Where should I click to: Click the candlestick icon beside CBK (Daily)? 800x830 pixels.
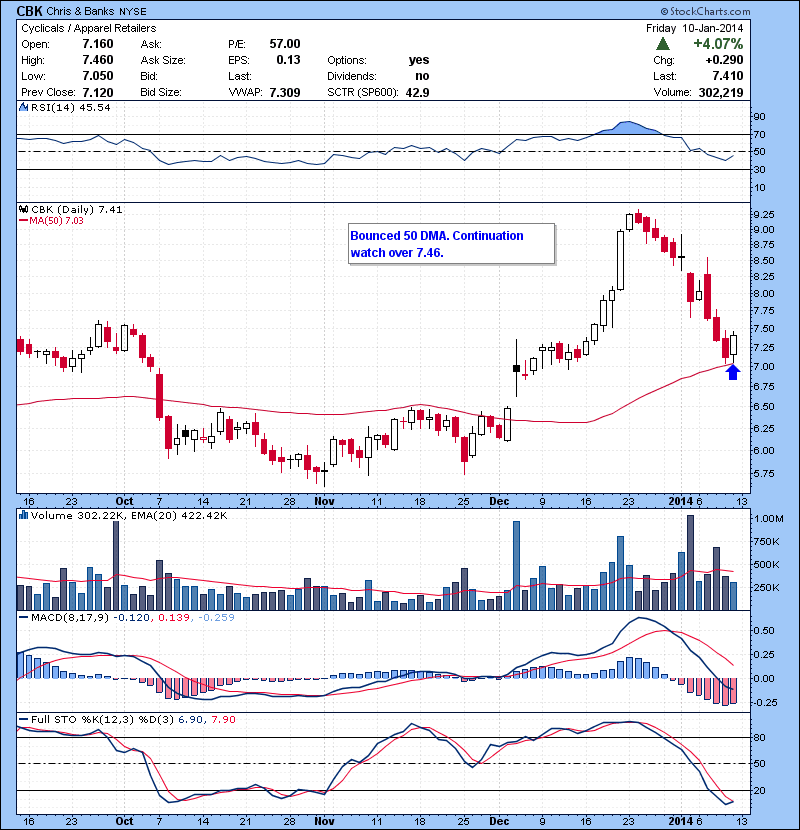tap(23, 209)
